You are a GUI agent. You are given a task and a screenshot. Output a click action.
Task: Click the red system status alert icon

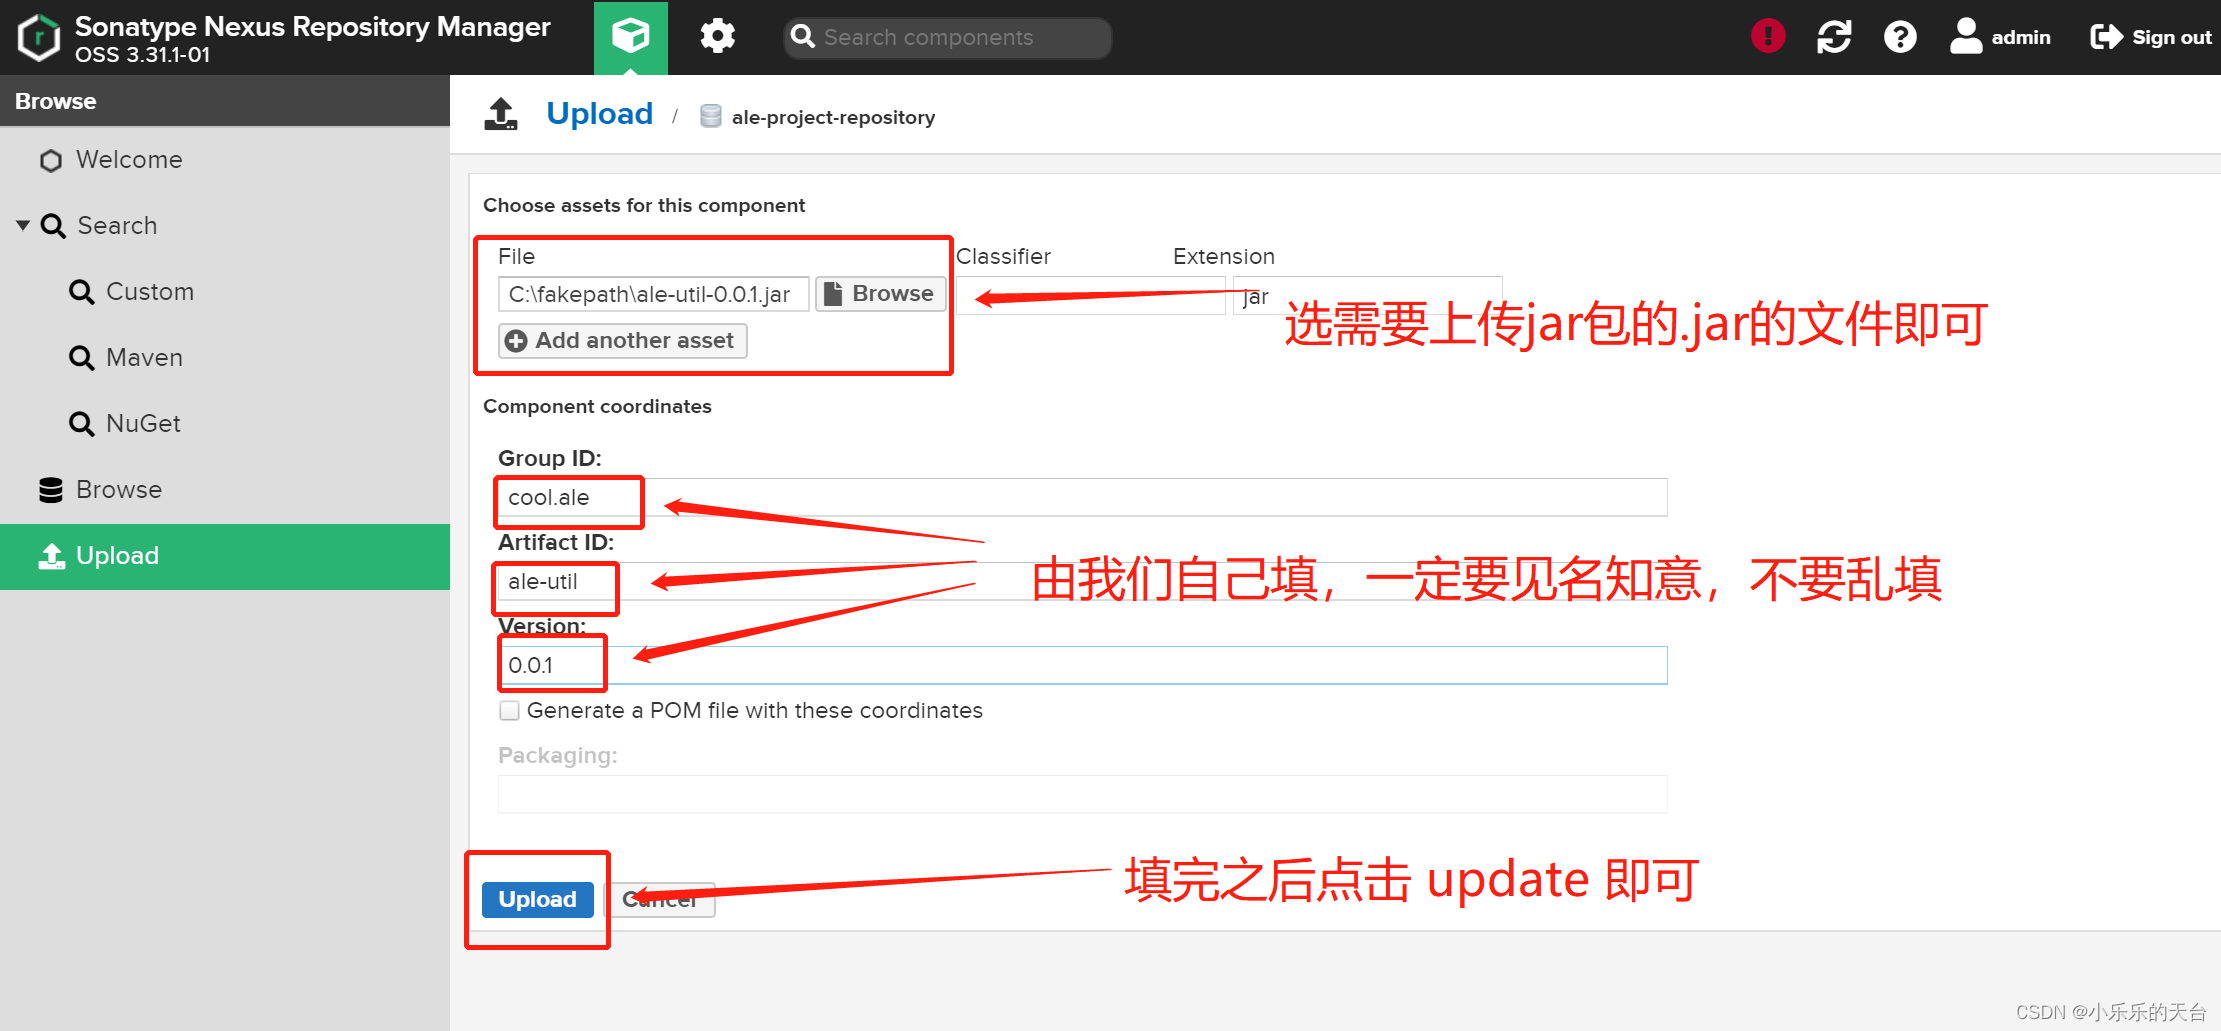click(1768, 37)
